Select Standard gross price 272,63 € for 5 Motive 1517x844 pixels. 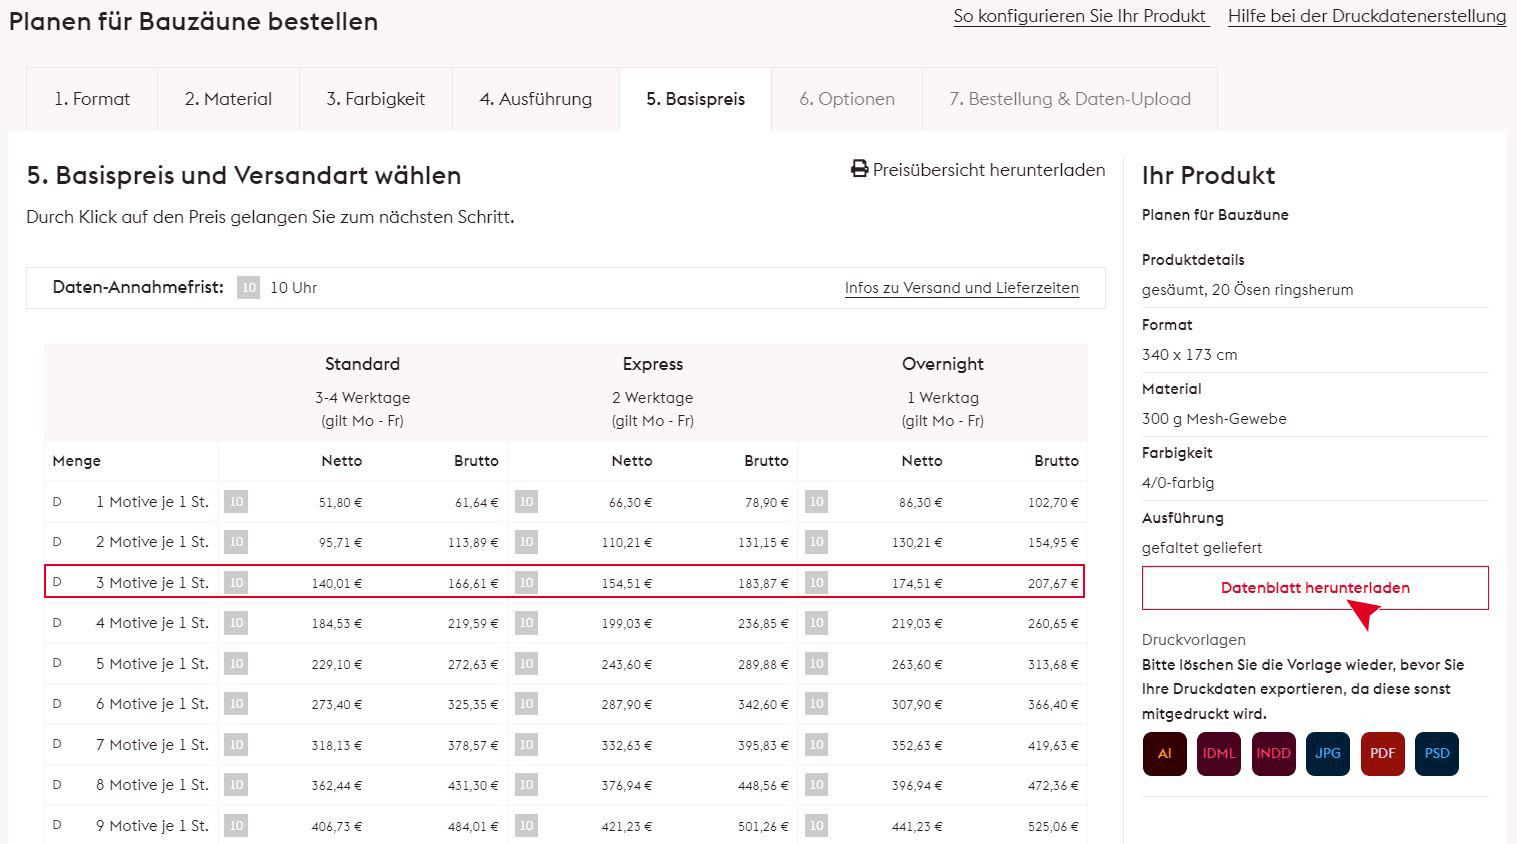[x=473, y=664]
